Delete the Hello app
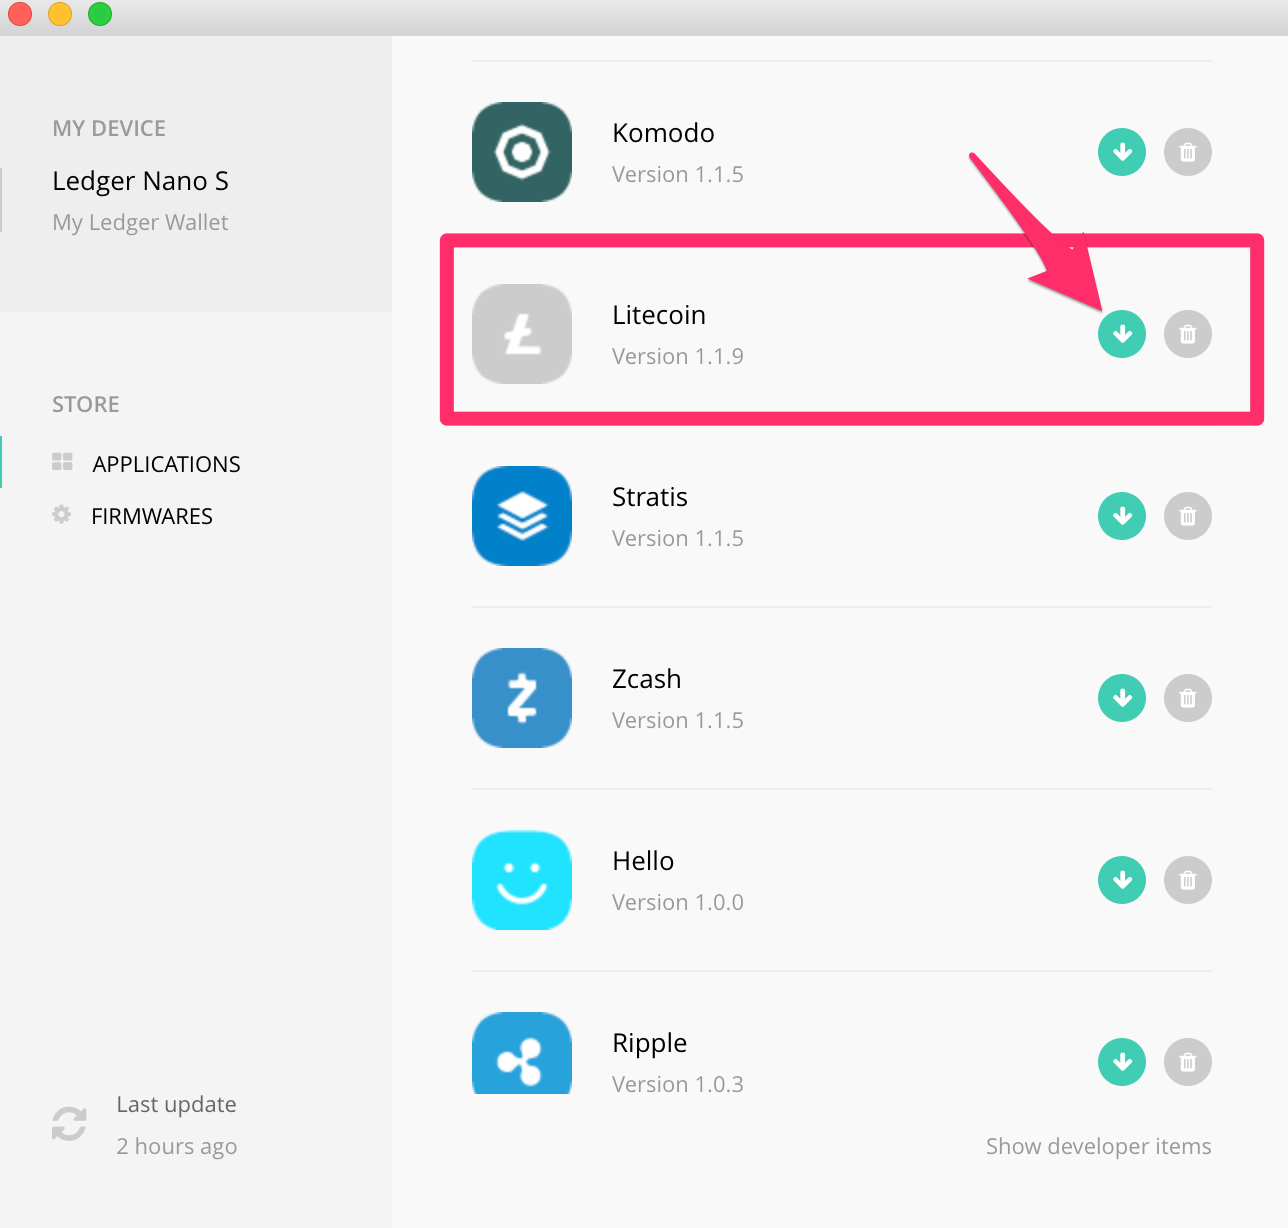This screenshot has height=1228, width=1288. click(x=1188, y=880)
